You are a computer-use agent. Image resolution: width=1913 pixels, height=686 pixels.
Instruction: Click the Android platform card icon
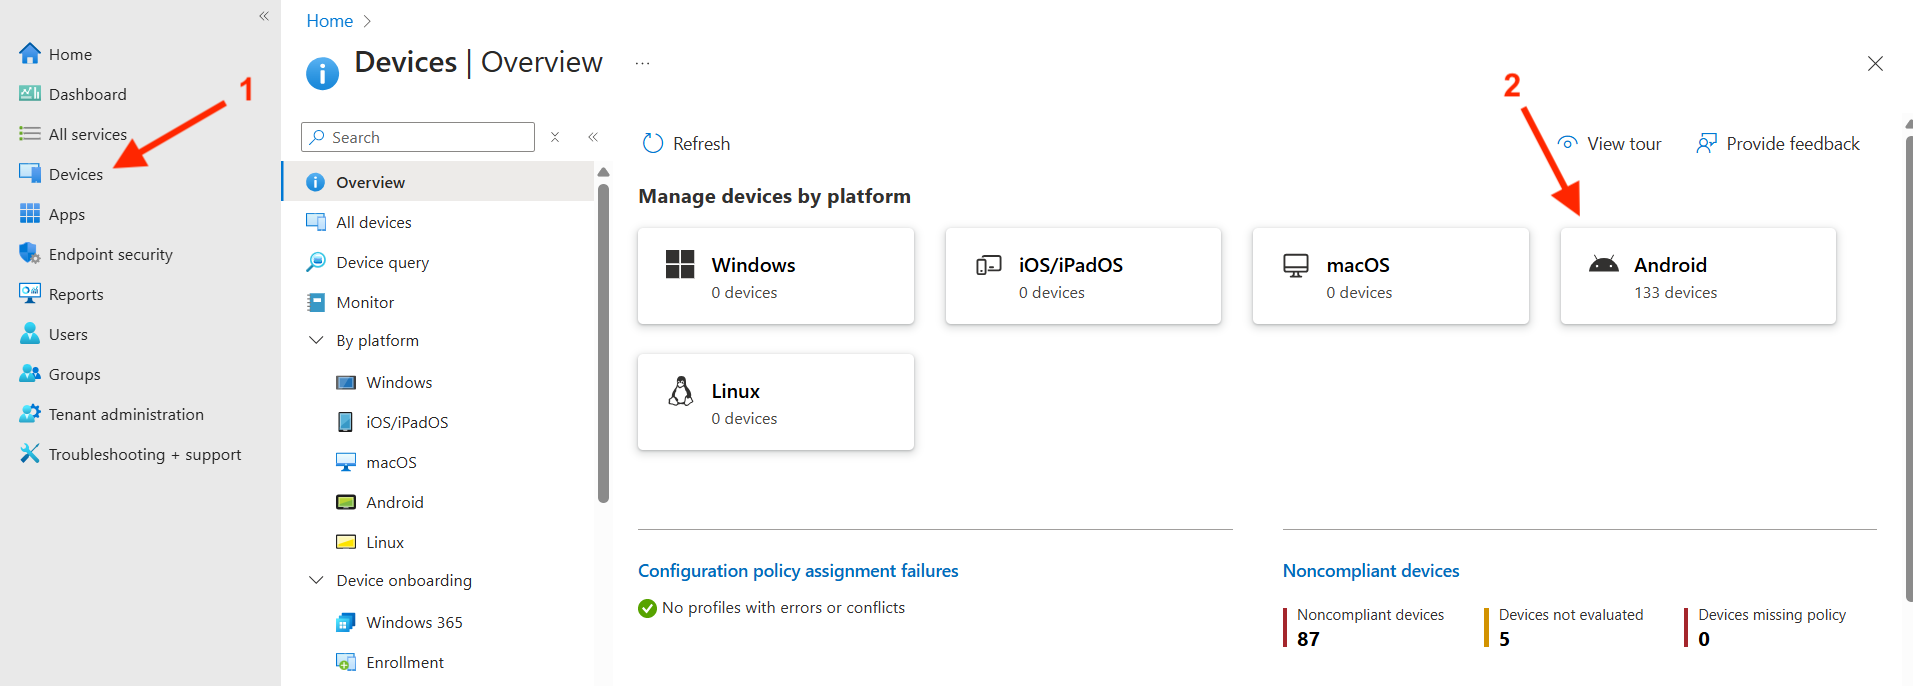pyautogui.click(x=1603, y=265)
